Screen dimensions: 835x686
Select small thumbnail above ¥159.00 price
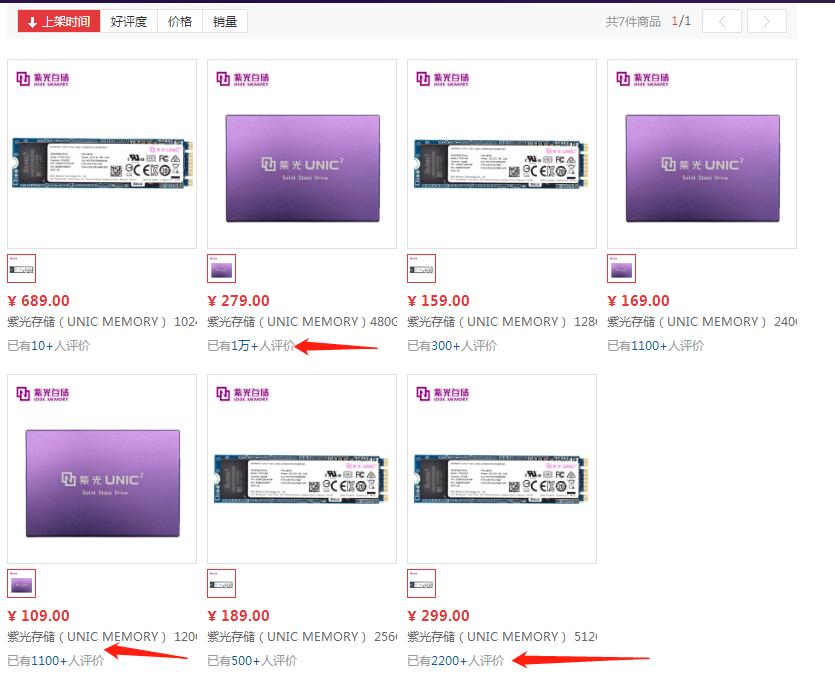coord(422,268)
